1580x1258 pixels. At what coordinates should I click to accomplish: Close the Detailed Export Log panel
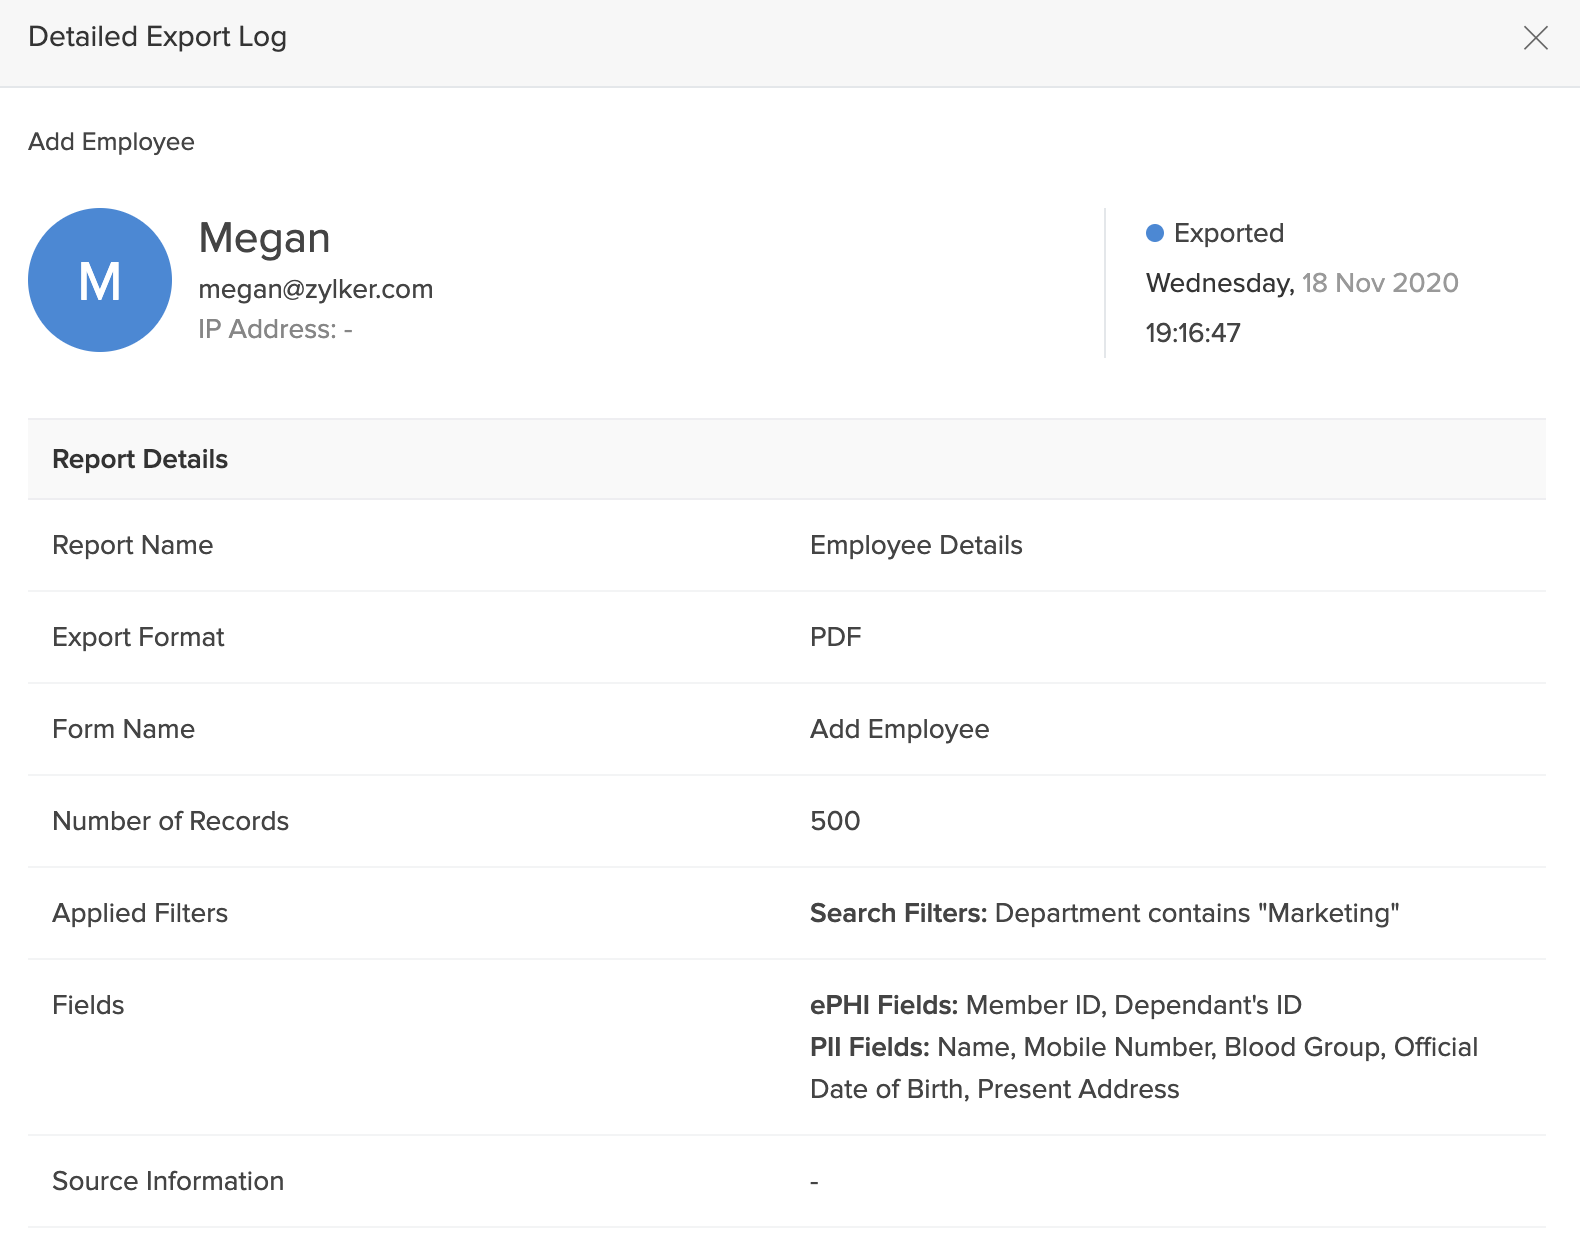tap(1535, 38)
